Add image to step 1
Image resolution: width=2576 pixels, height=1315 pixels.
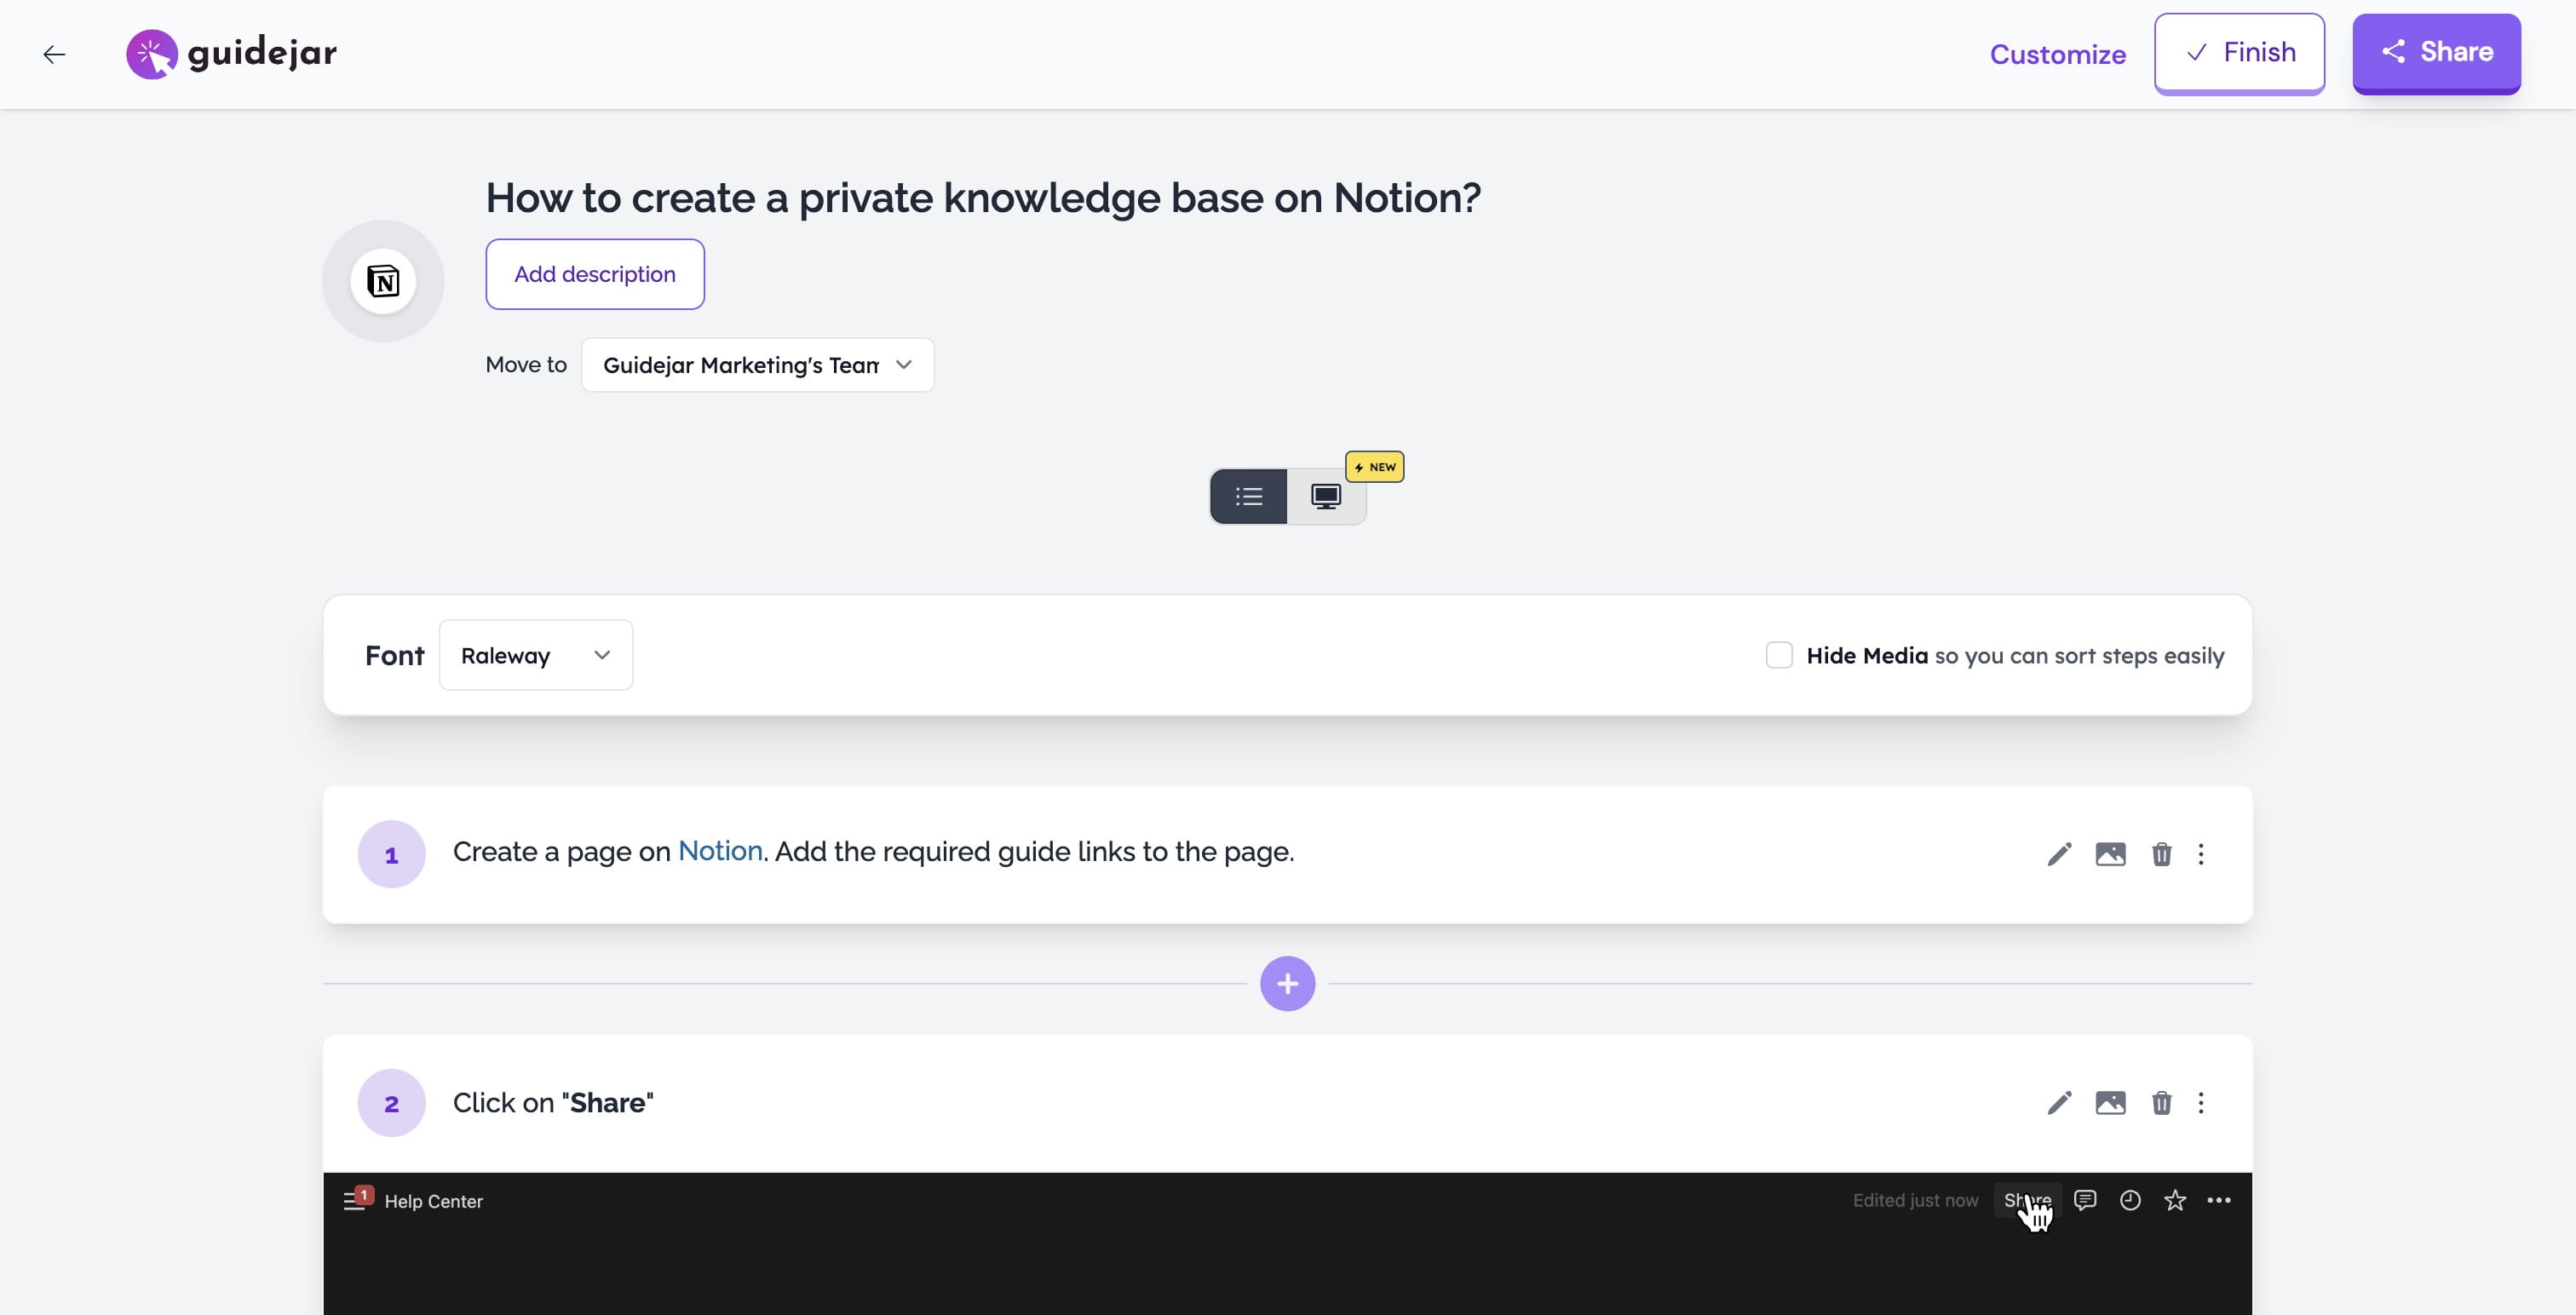point(2110,854)
